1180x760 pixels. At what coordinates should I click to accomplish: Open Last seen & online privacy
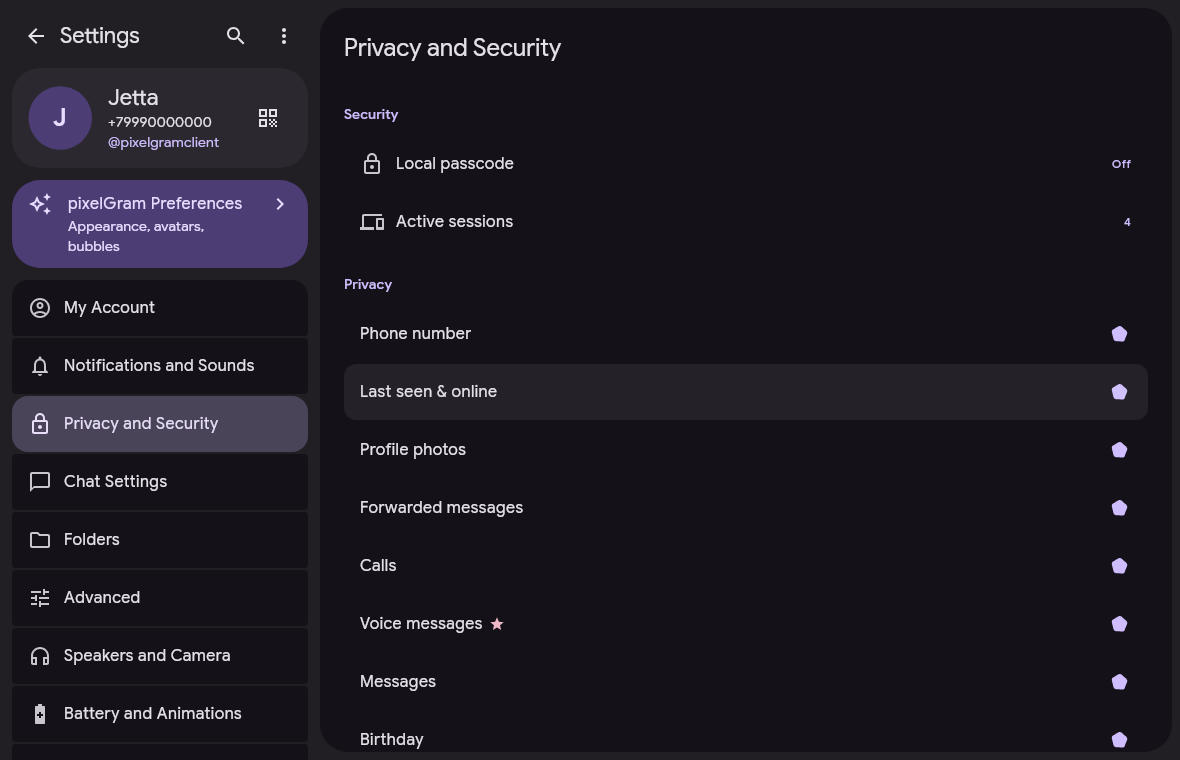[x=746, y=392]
